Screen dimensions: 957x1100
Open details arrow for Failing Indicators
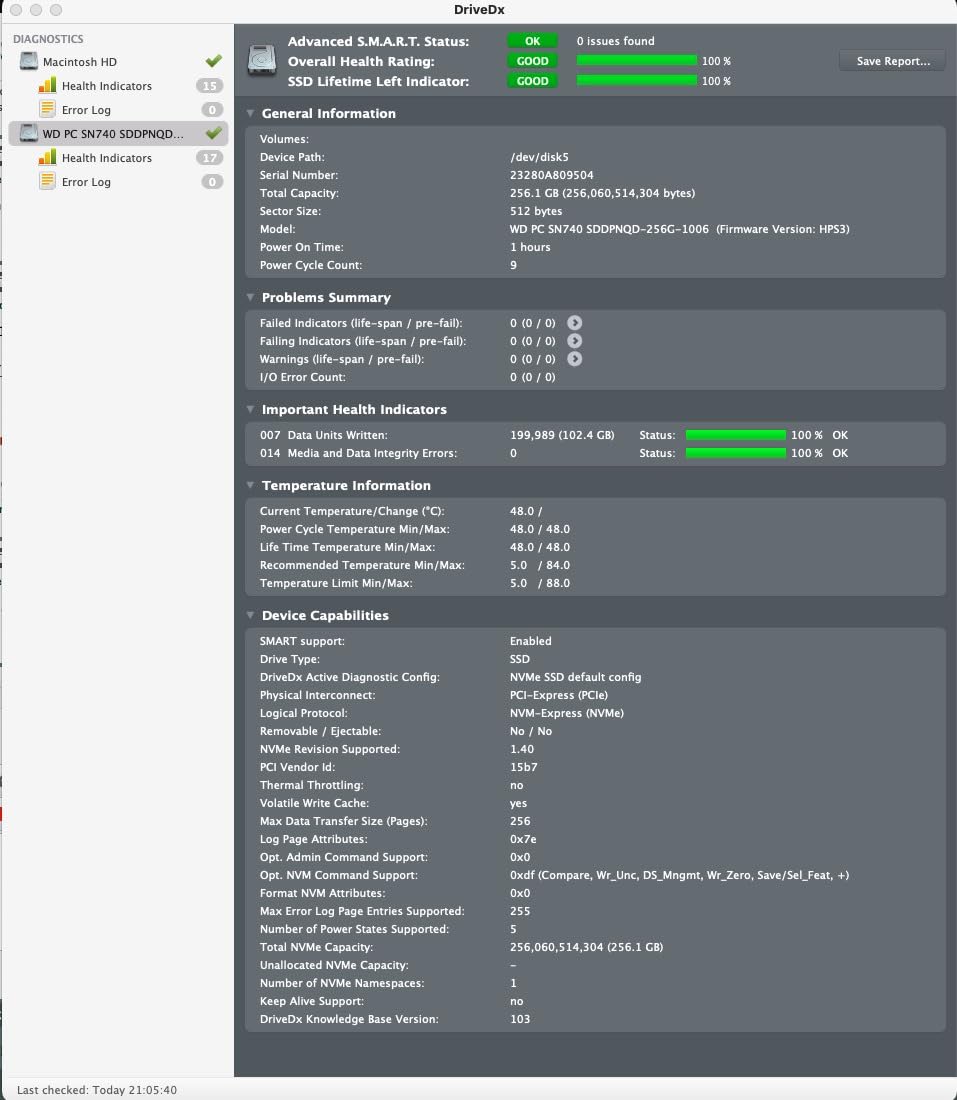575,341
